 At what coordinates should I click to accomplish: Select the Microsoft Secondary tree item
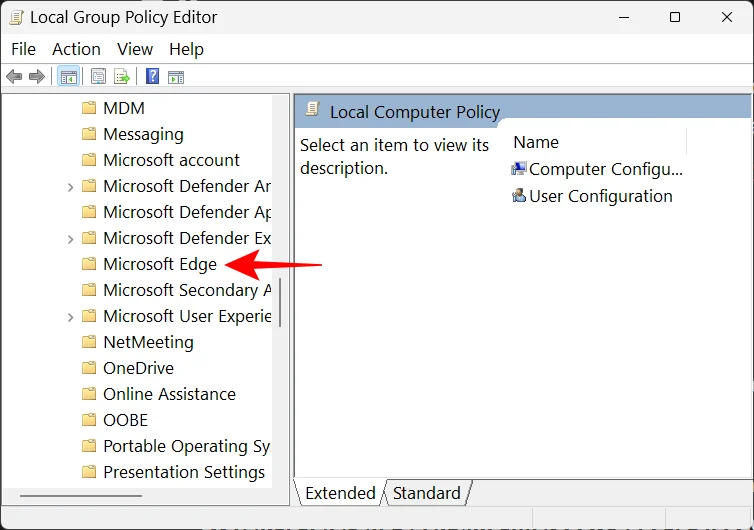187,290
